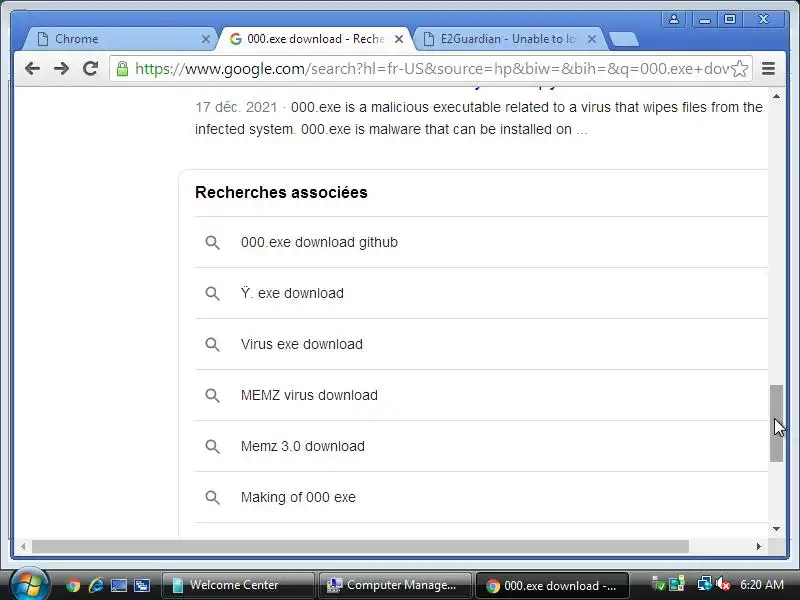
Task: Launch Internet Explorer from Quick Launch
Action: coord(96,585)
